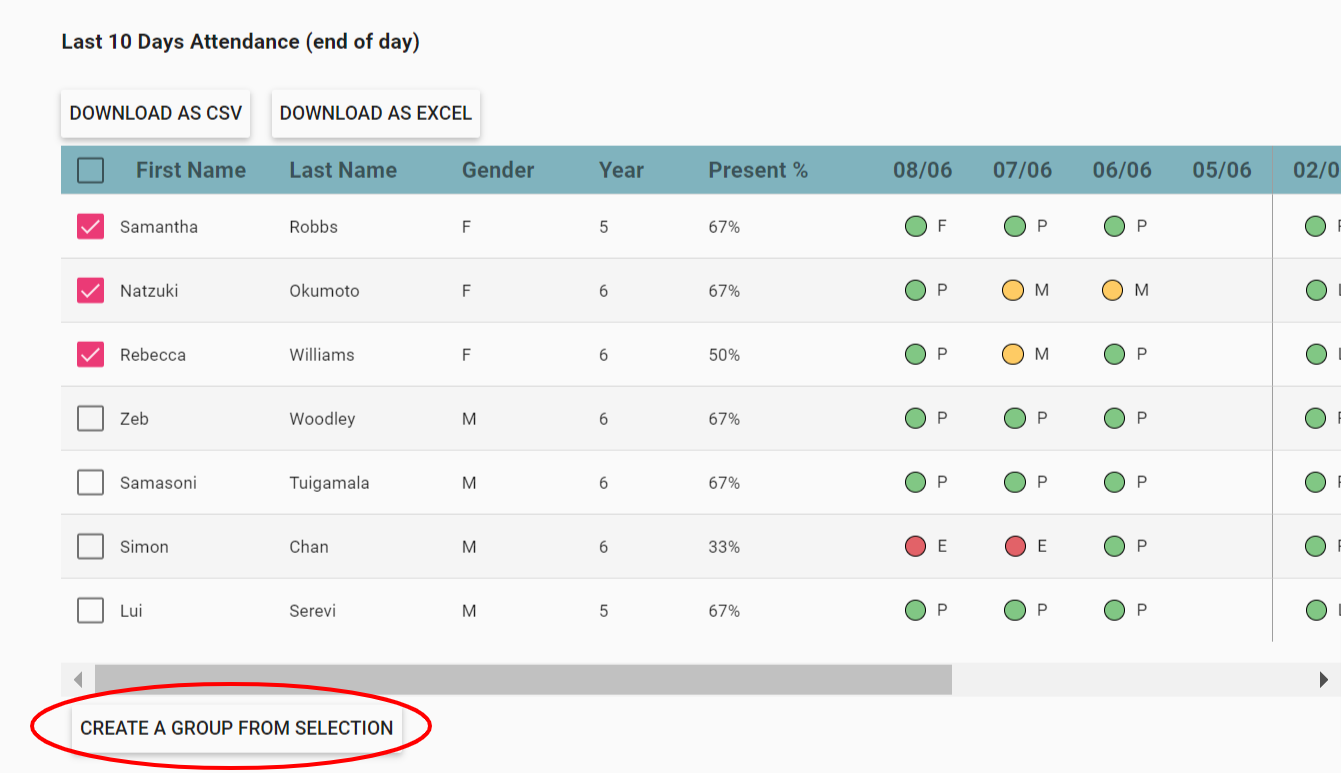Viewport: 1341px width, 773px height.
Task: Check the Zeb Woodley row checkbox
Action: click(x=91, y=418)
